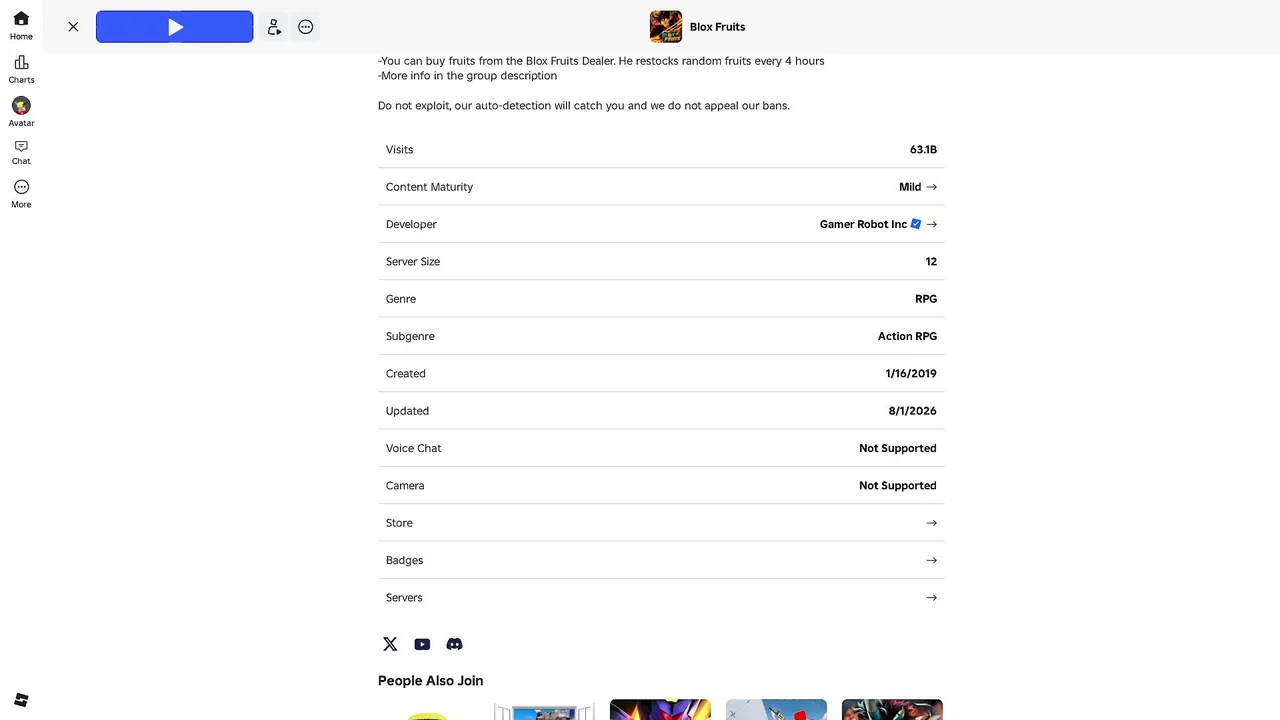This screenshot has width=1280, height=720.
Task: Expand the Store row arrow
Action: [931, 523]
